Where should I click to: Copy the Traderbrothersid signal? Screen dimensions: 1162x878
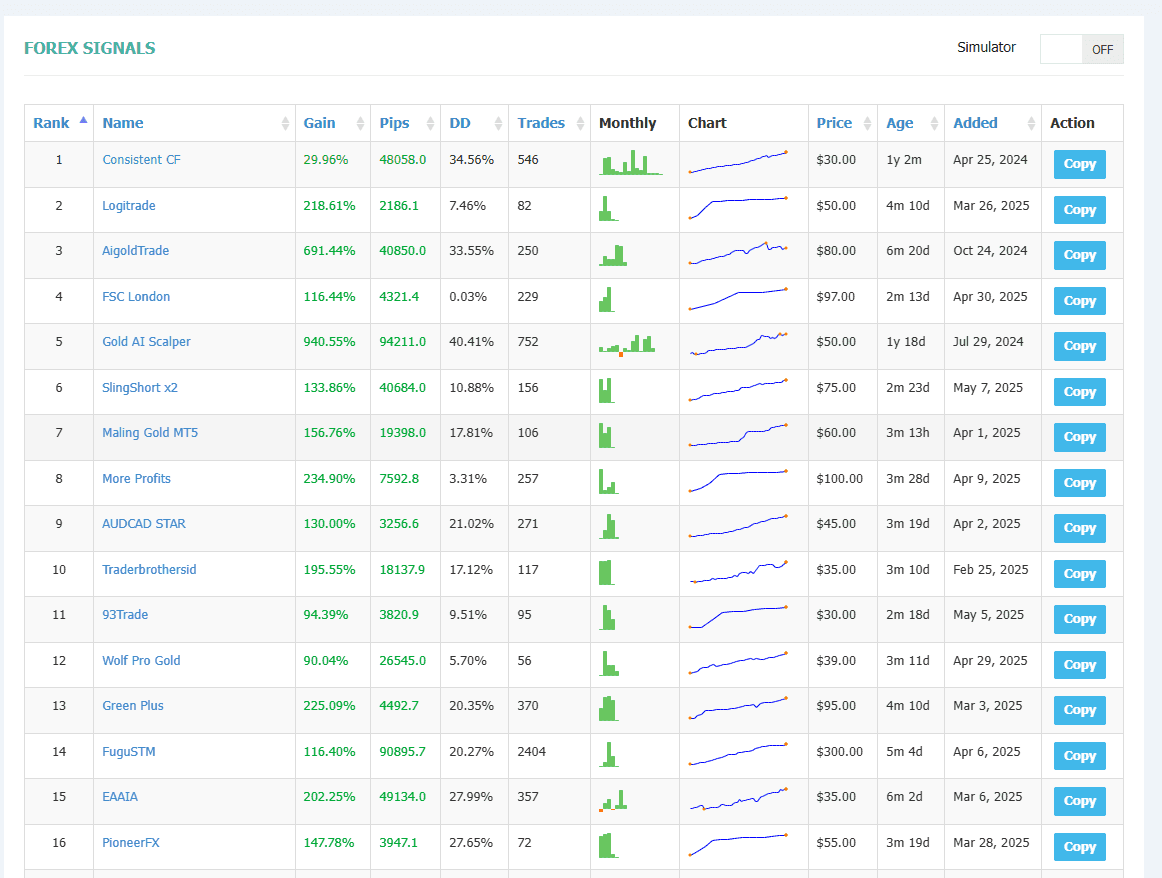click(1080, 574)
